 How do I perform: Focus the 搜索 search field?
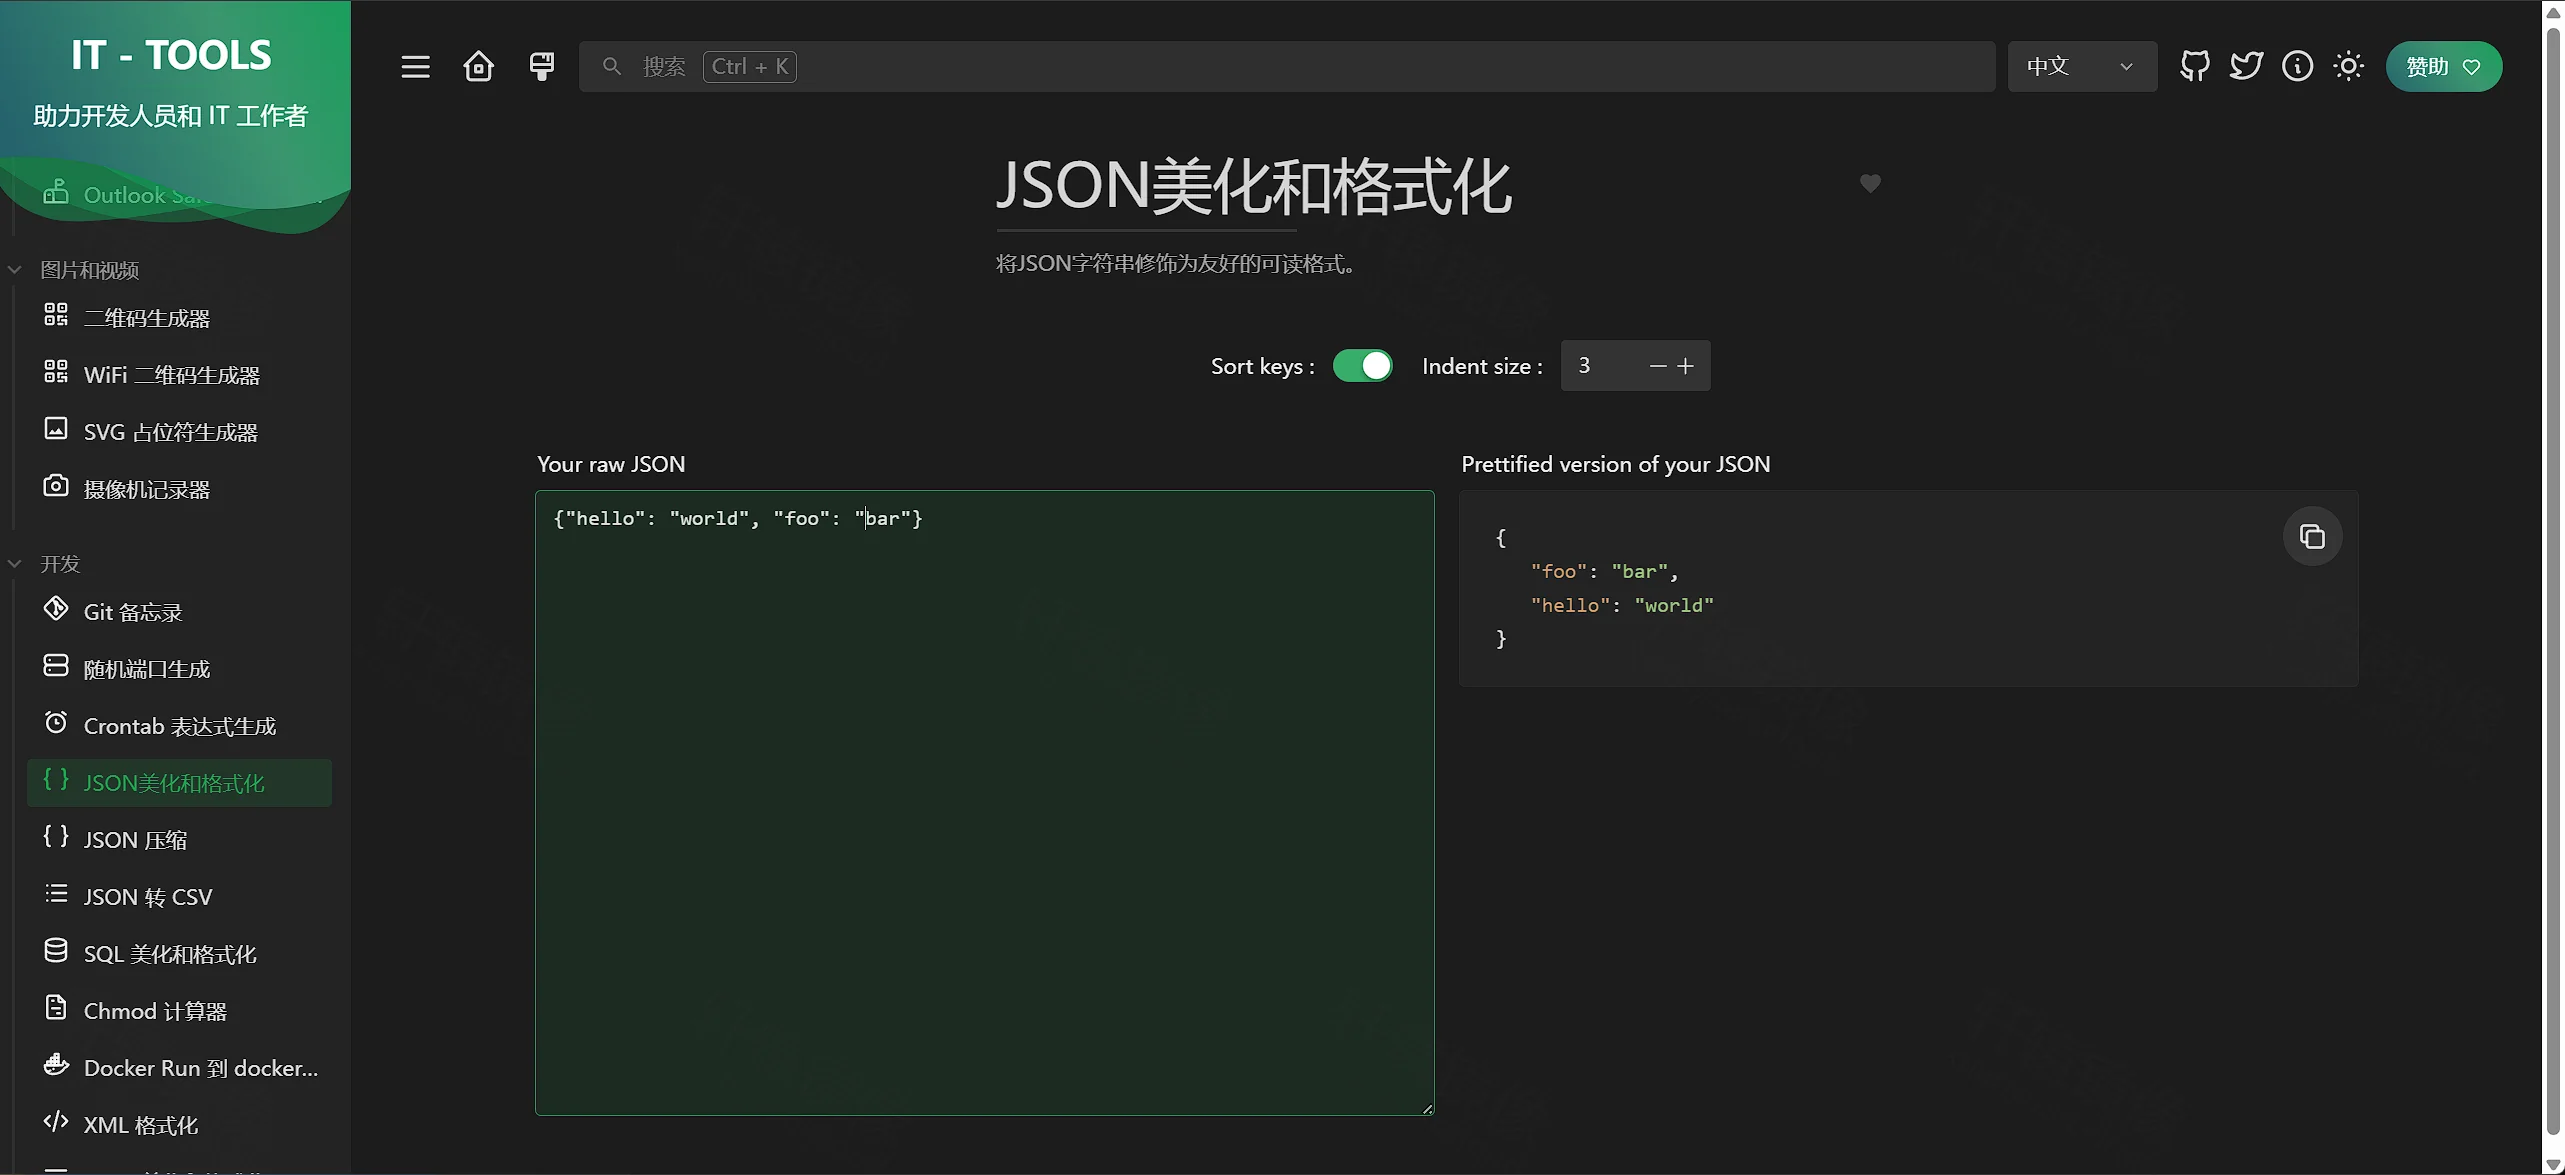click(x=1286, y=67)
